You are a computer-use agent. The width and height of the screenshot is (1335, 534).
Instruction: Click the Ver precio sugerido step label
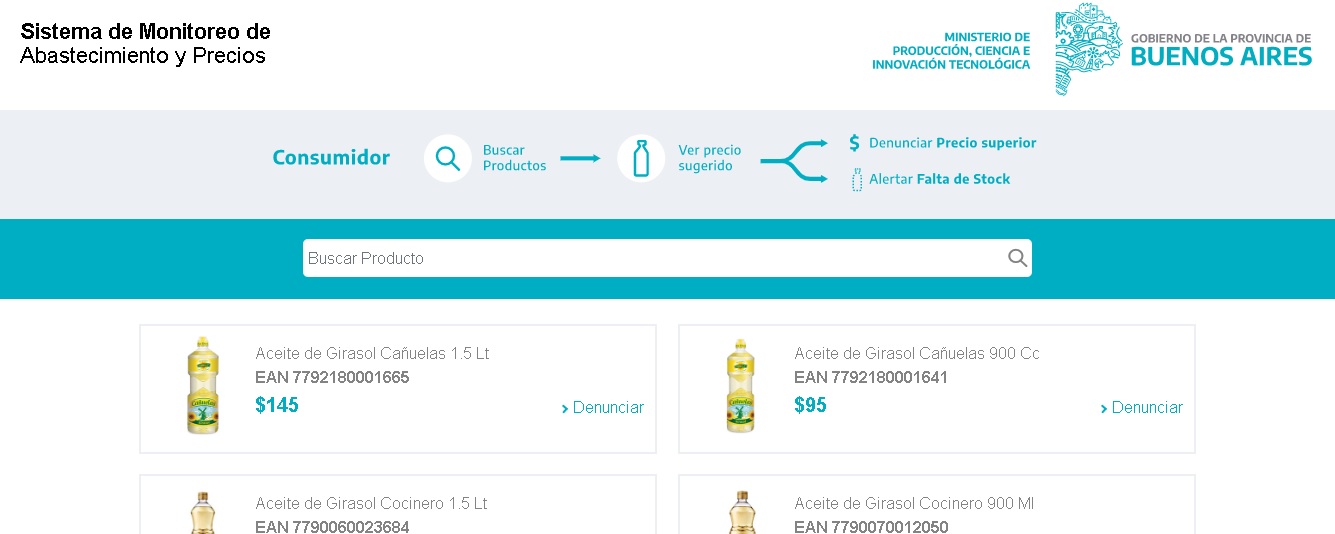coord(709,158)
